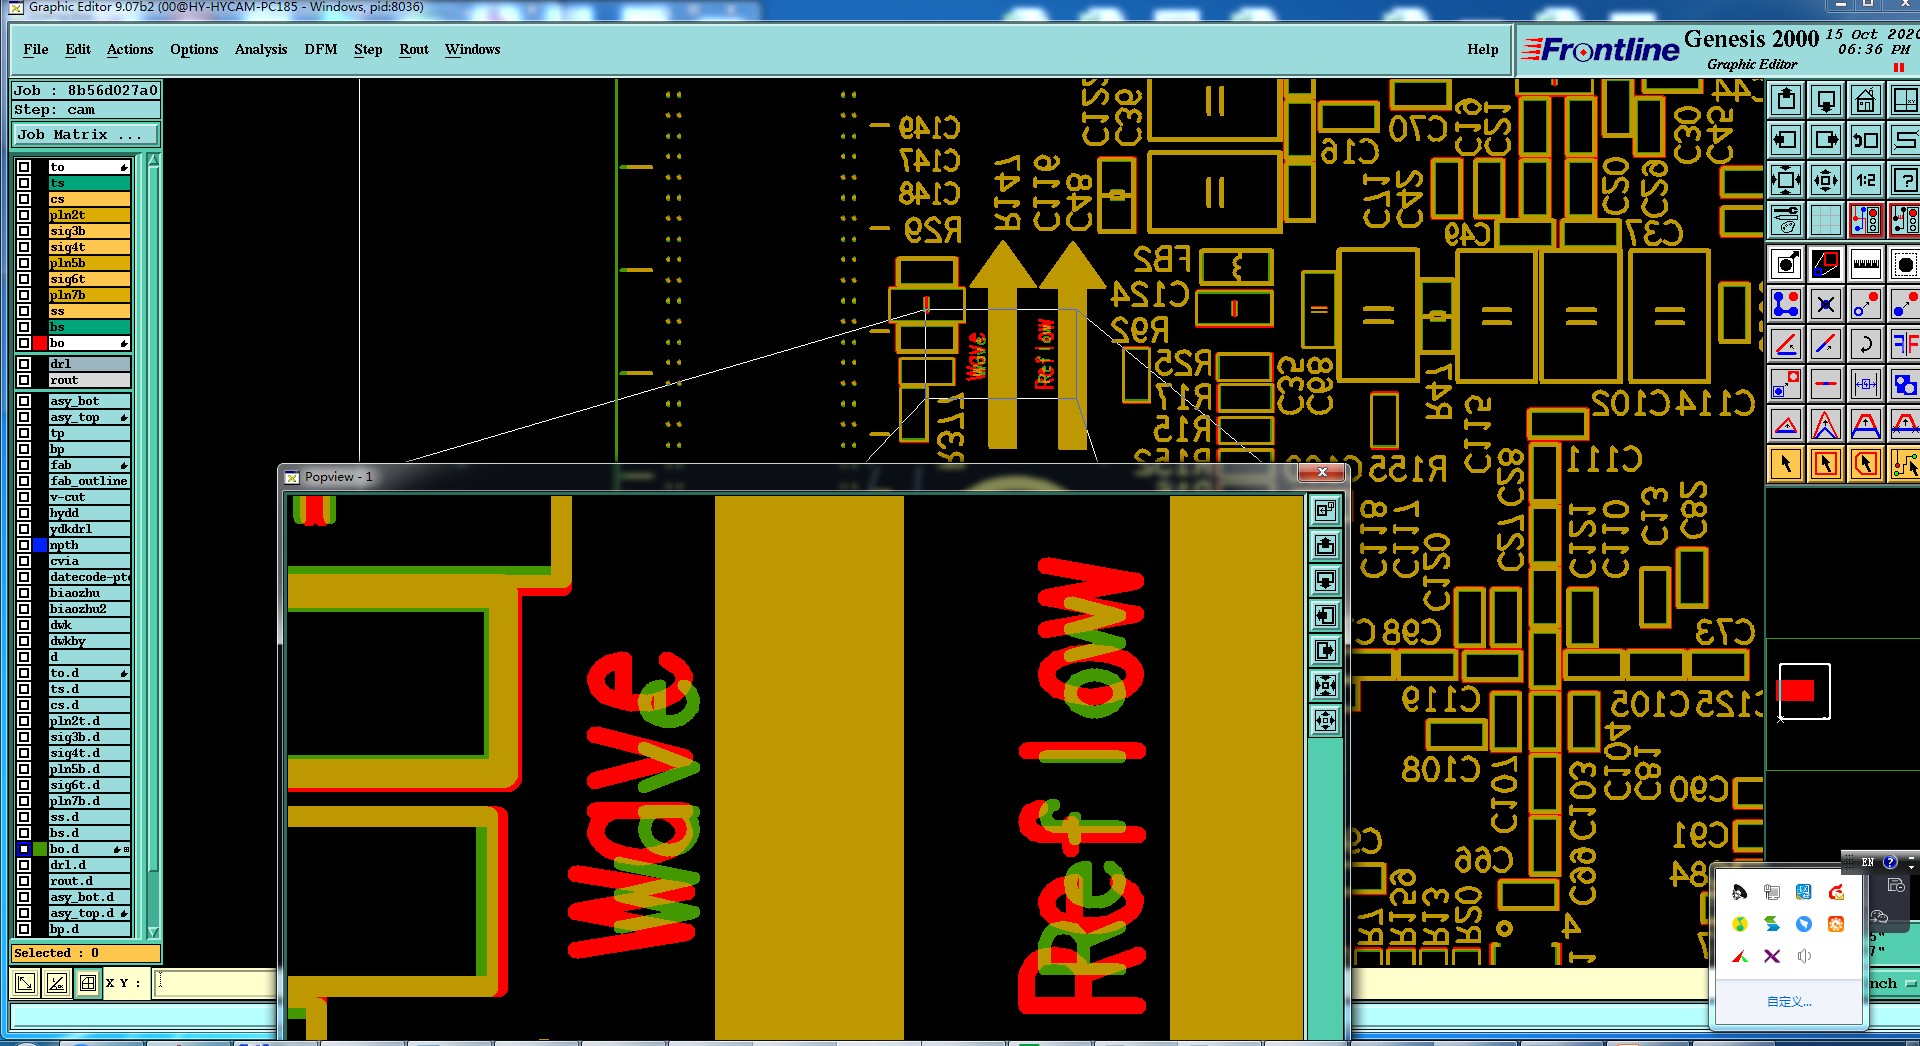Click the speaker volume icon in tray popup
Screen dimensions: 1920x1046
pos(1804,956)
